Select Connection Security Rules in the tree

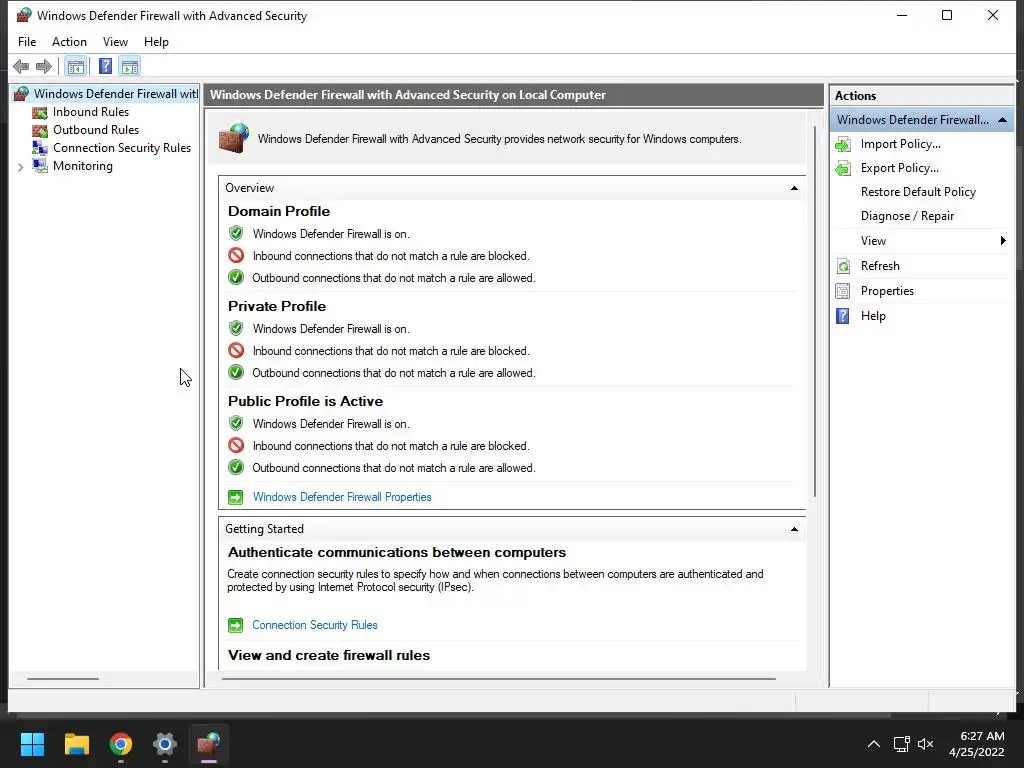click(x=122, y=148)
